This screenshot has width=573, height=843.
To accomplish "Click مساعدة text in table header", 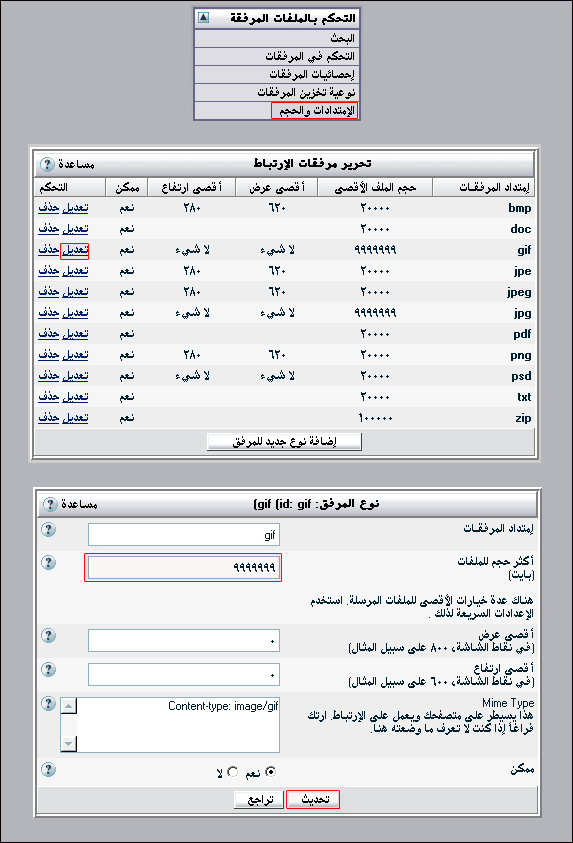I will pyautogui.click(x=76, y=164).
